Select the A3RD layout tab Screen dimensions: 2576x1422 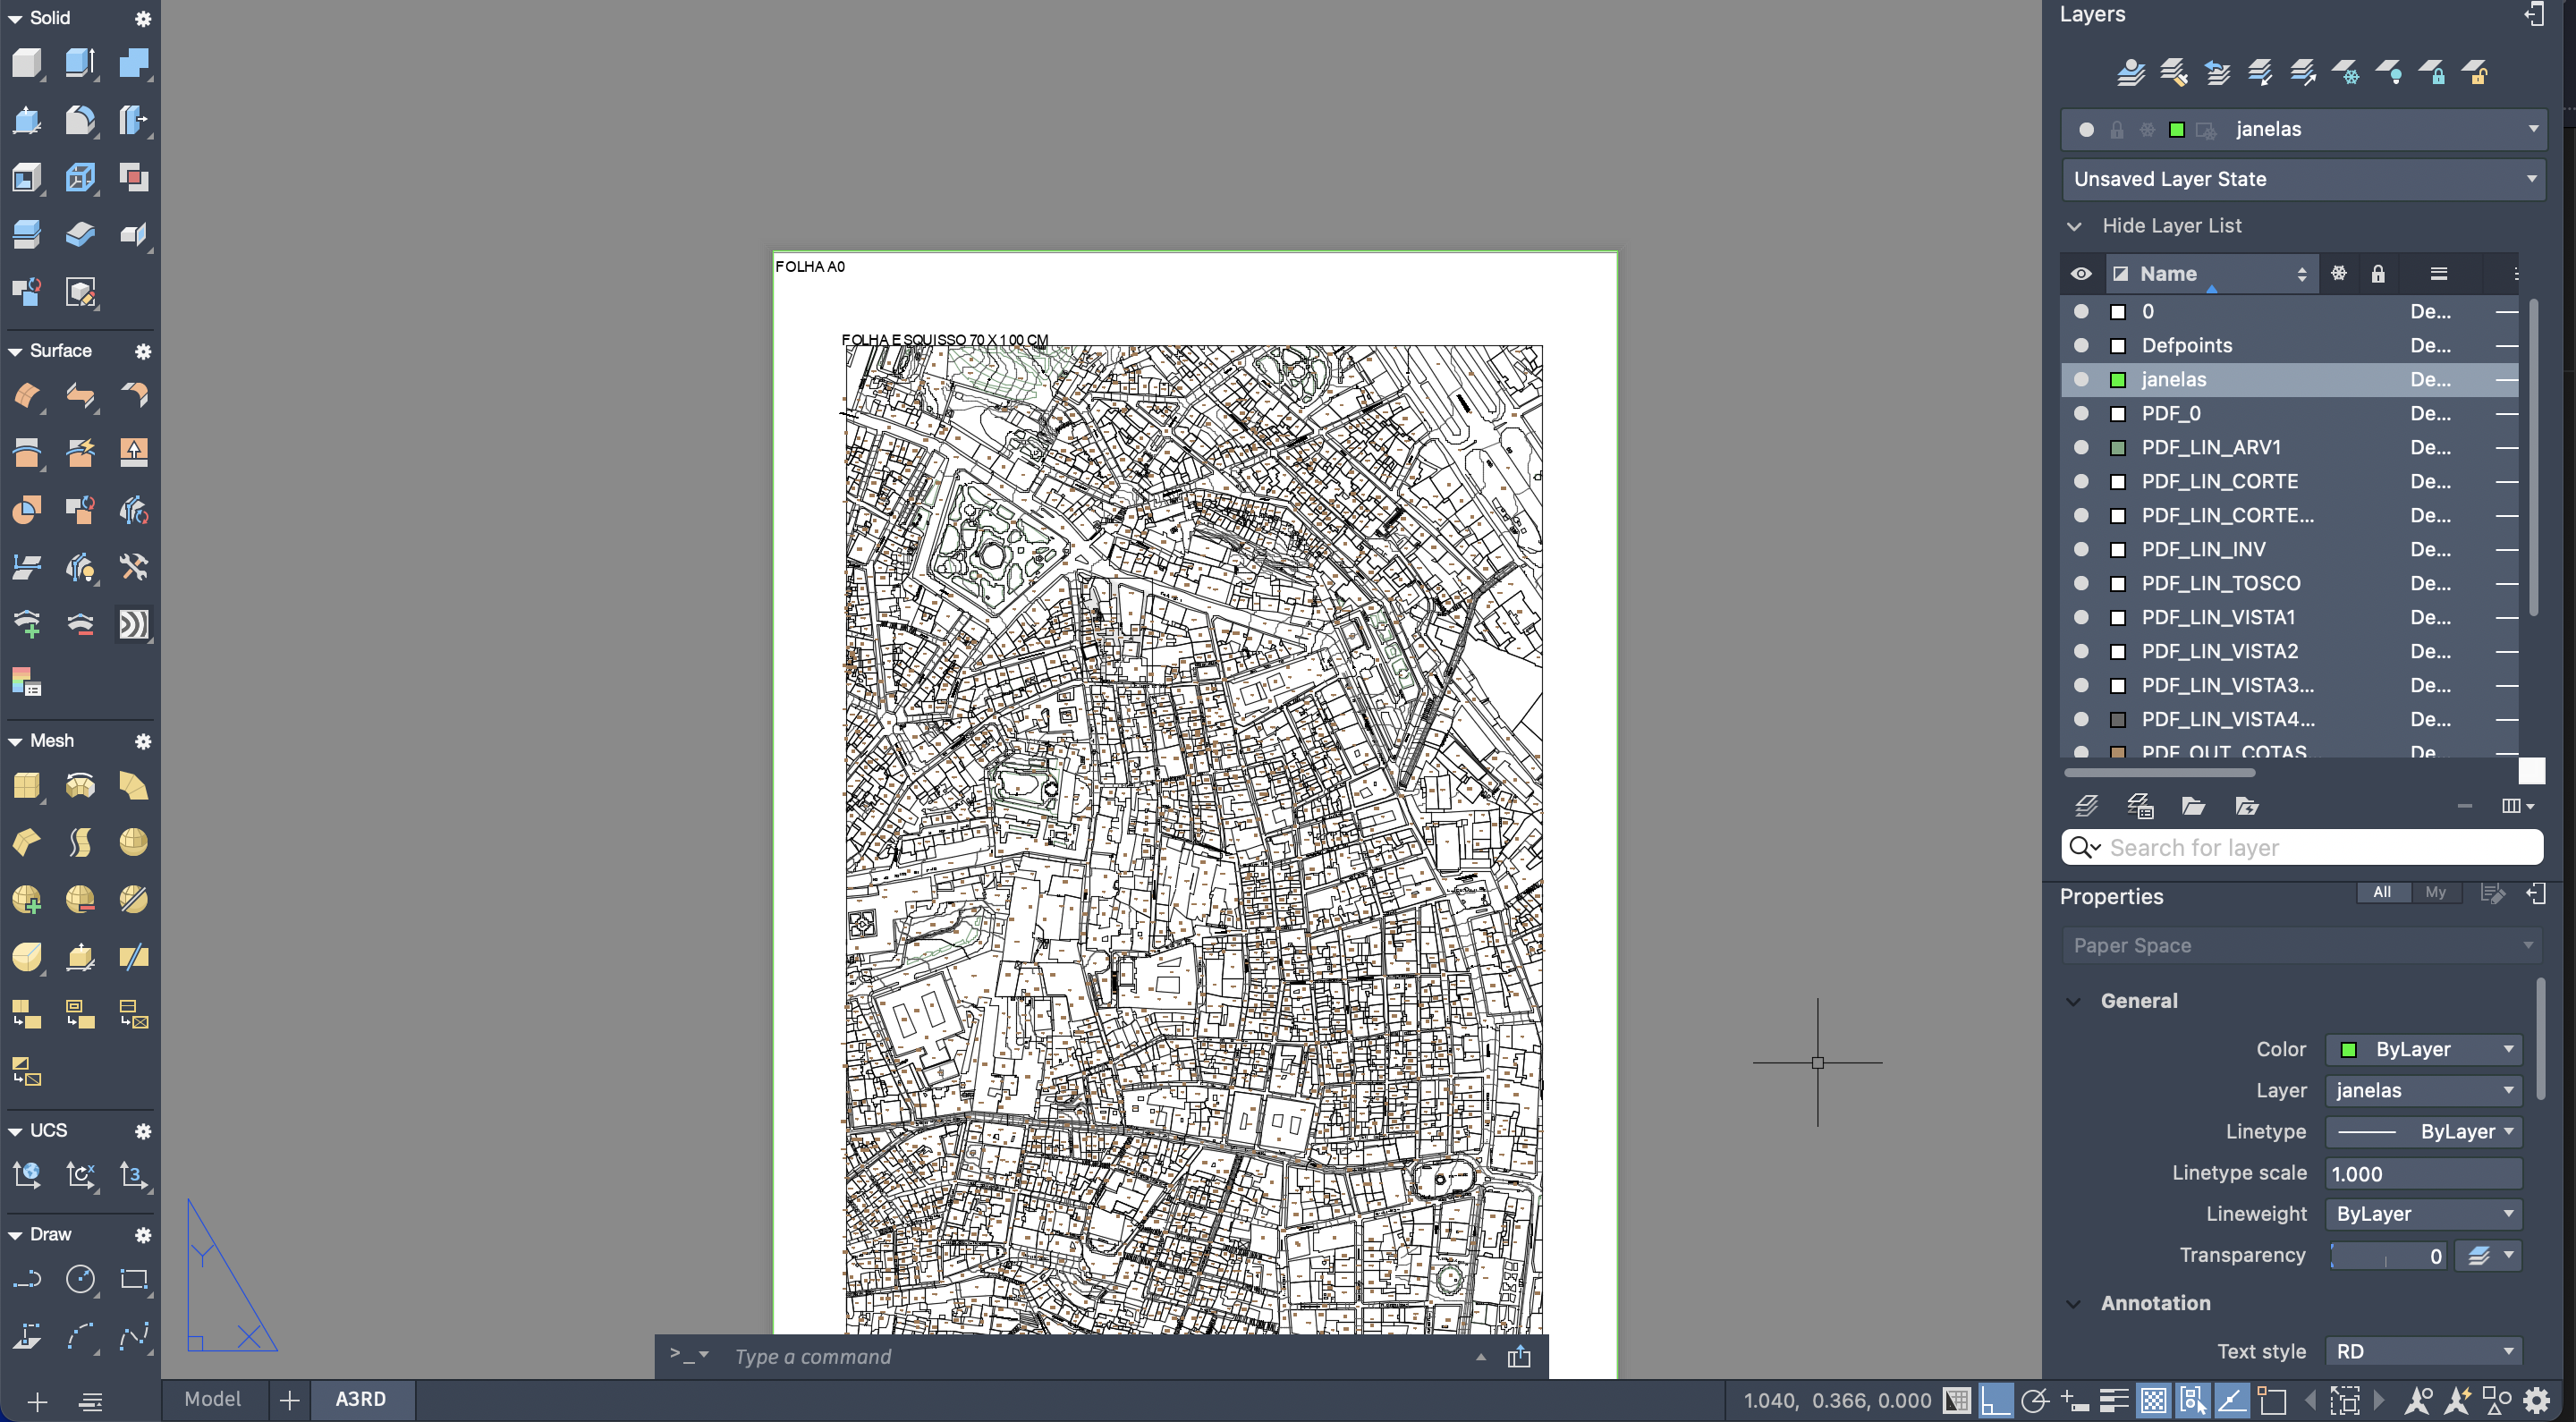(x=360, y=1399)
